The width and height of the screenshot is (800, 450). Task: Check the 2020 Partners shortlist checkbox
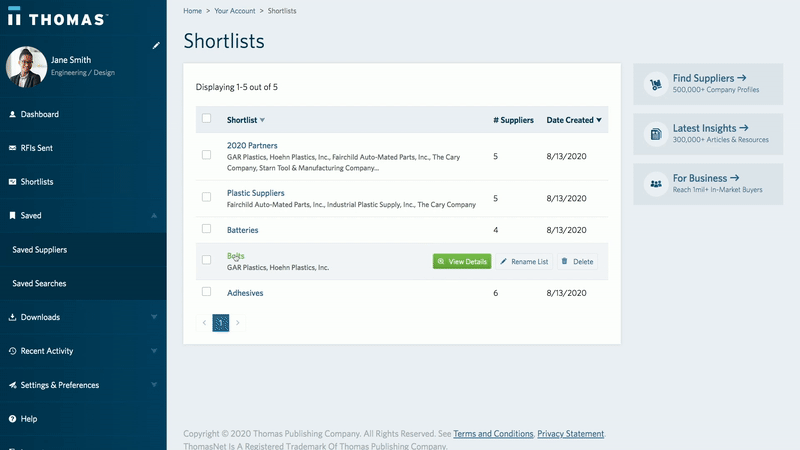pyautogui.click(x=207, y=155)
